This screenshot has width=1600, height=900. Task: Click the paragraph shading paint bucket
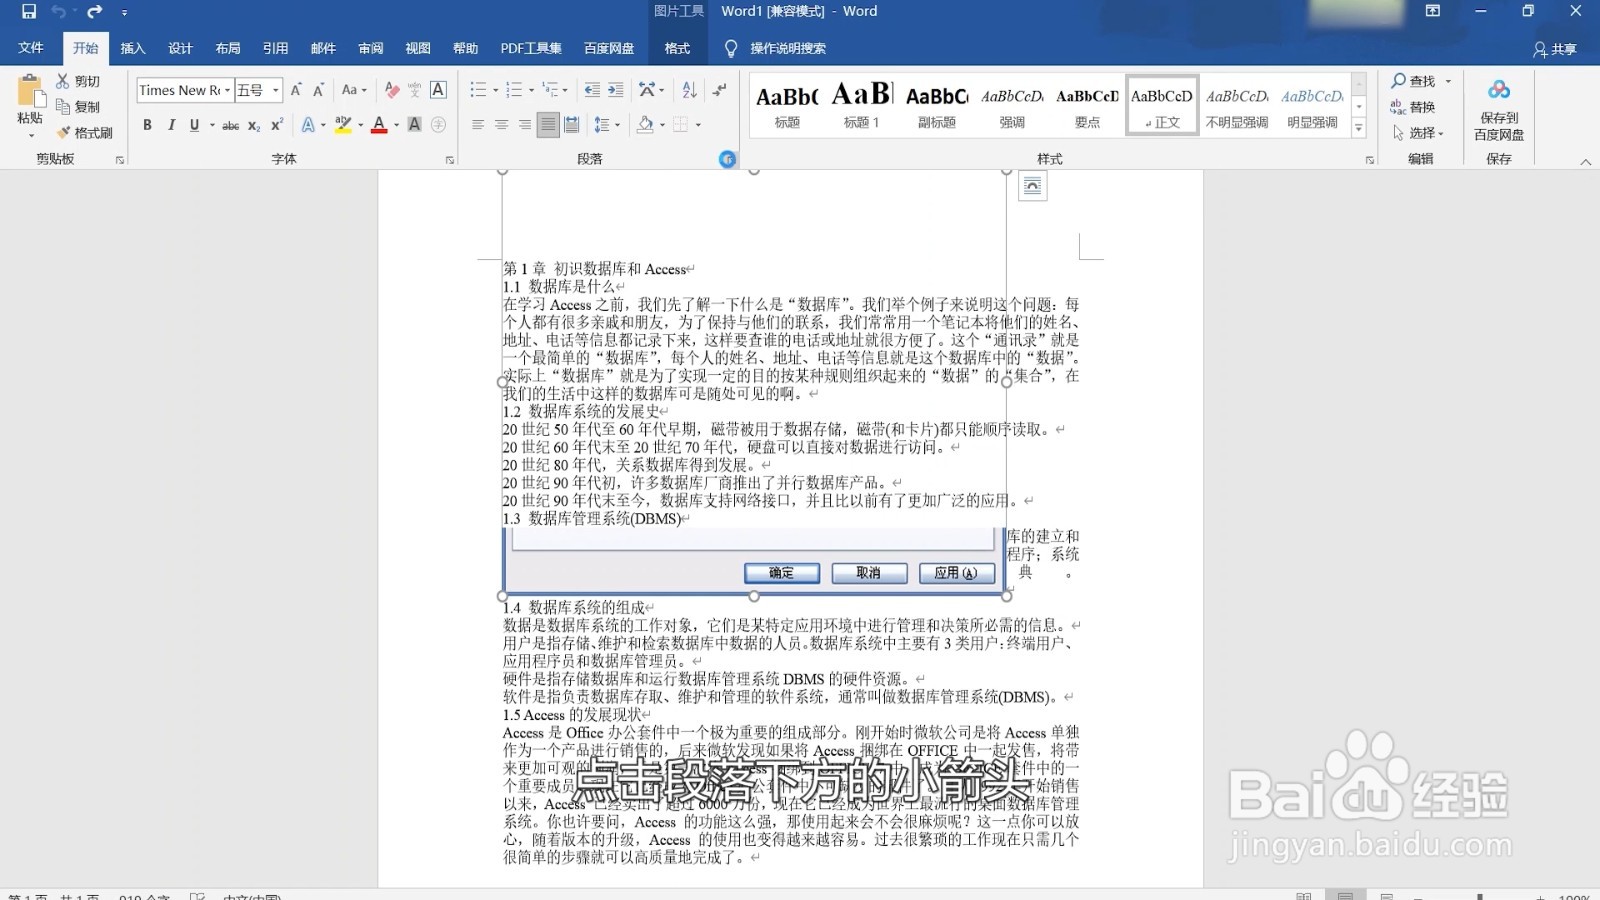tap(645, 125)
